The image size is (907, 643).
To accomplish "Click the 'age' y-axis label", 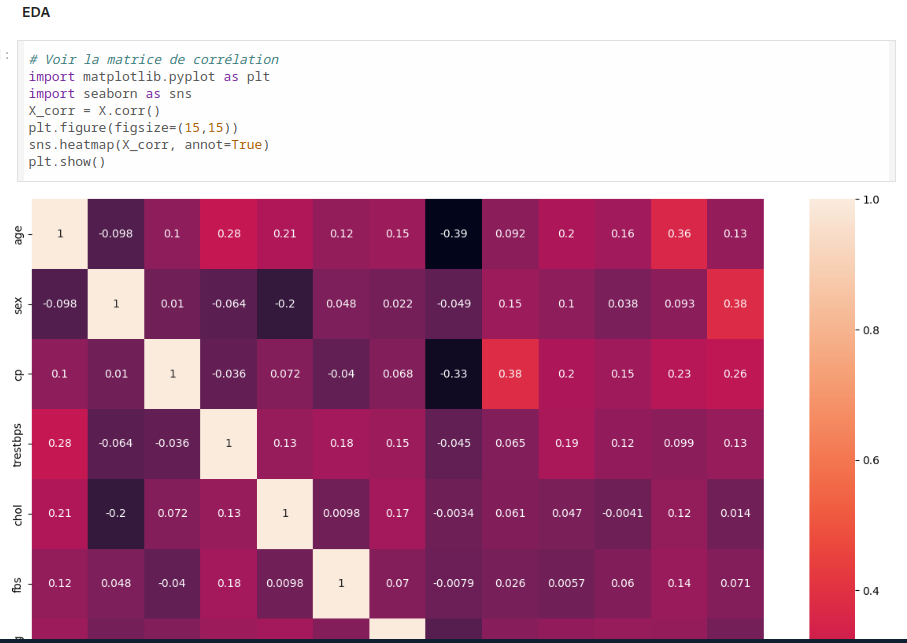I will point(19,234).
